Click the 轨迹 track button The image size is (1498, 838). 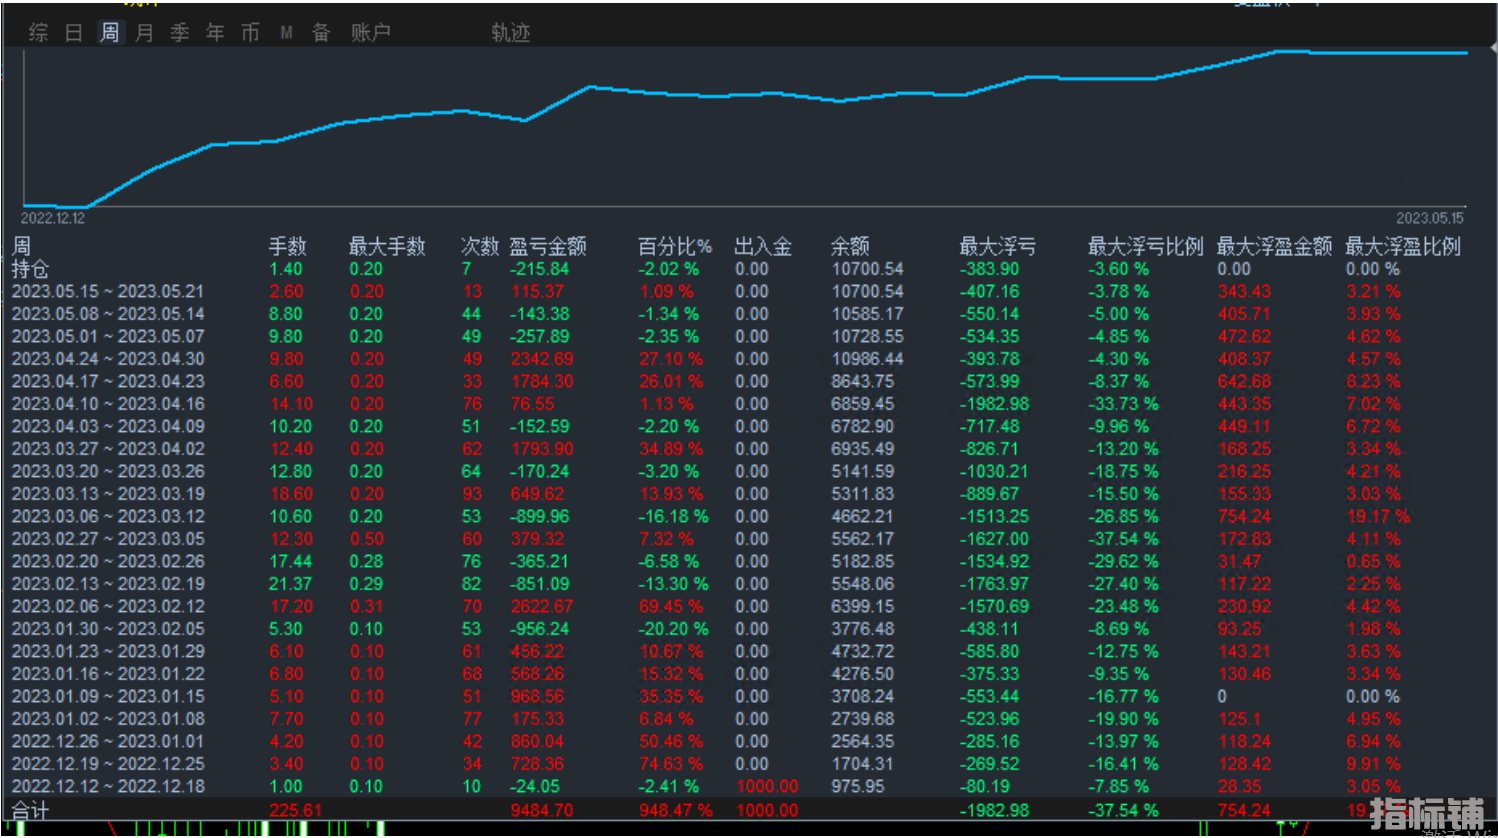pyautogui.click(x=510, y=33)
